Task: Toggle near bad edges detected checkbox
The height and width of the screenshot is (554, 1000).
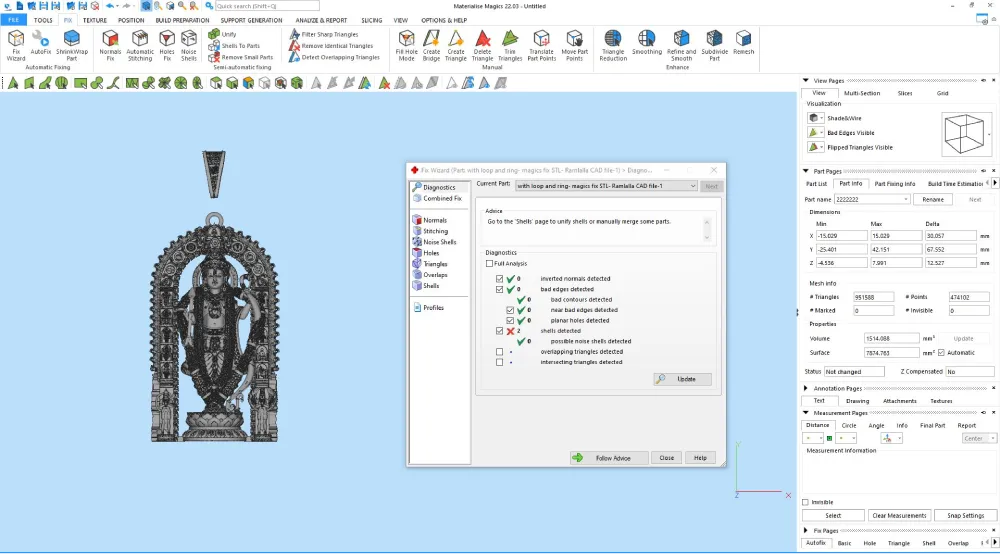Action: (x=510, y=310)
